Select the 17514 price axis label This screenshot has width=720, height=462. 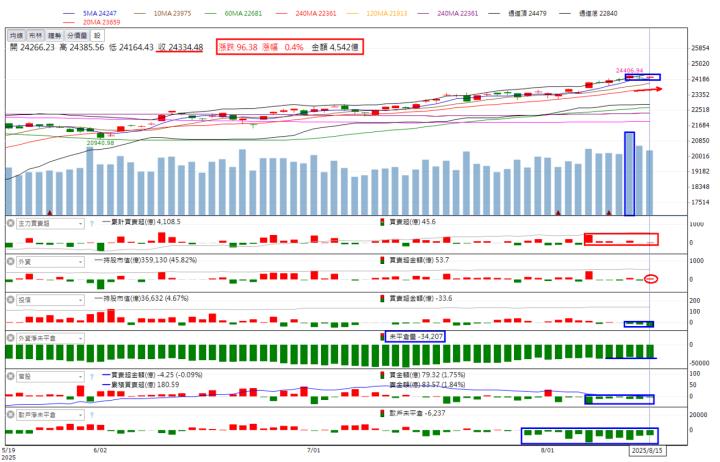(700, 202)
